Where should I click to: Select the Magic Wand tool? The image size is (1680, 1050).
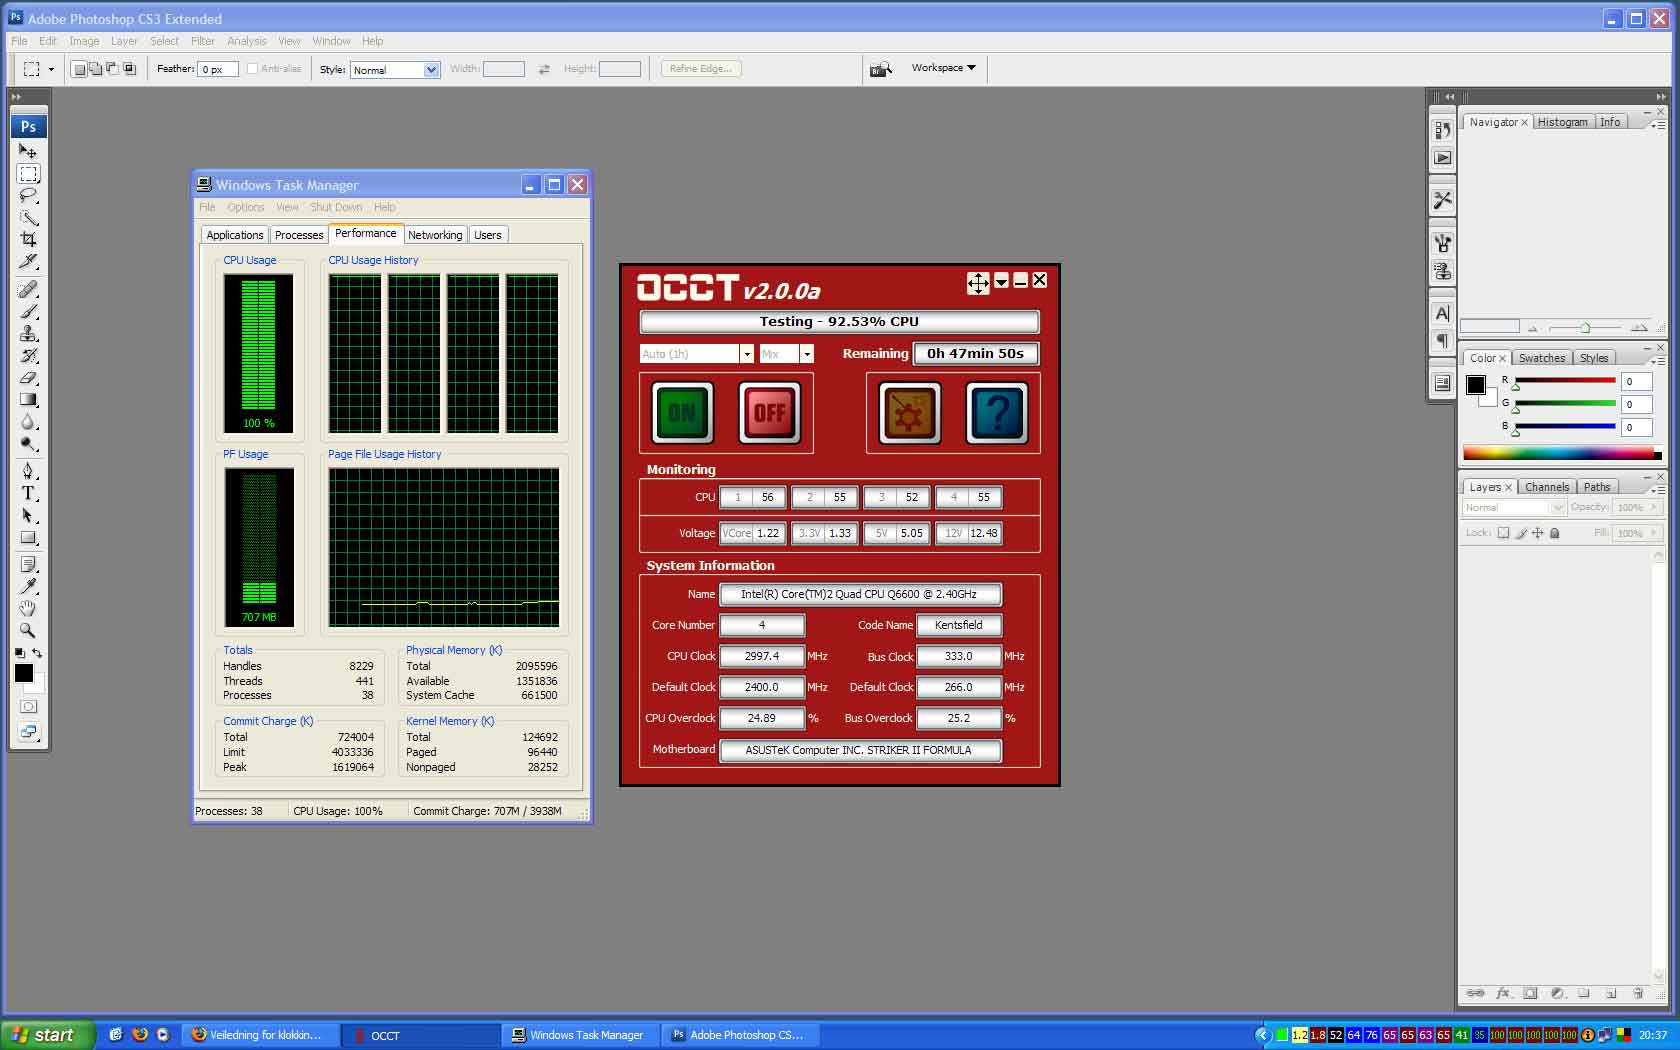coord(28,218)
